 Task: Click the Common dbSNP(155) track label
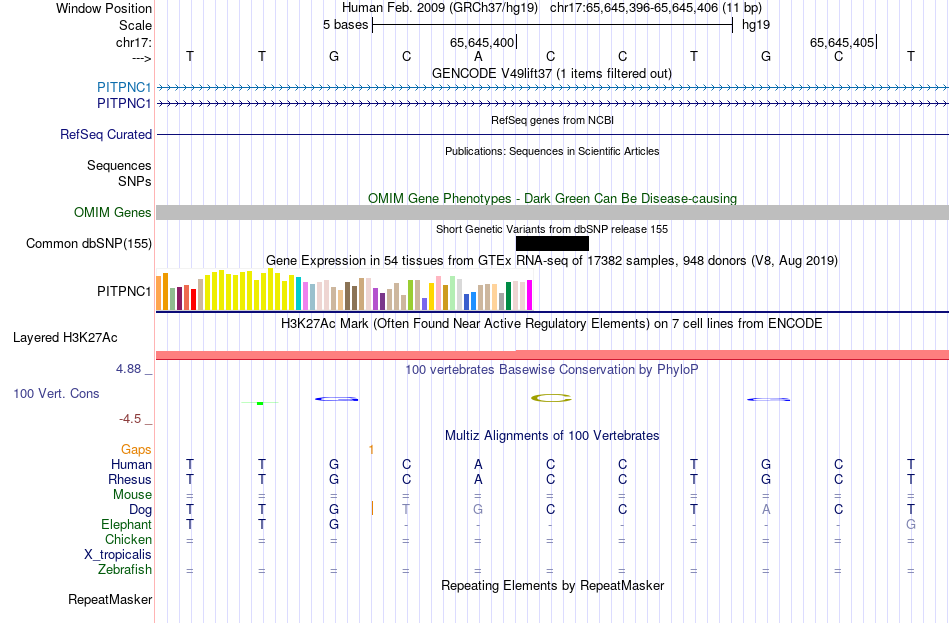point(89,244)
